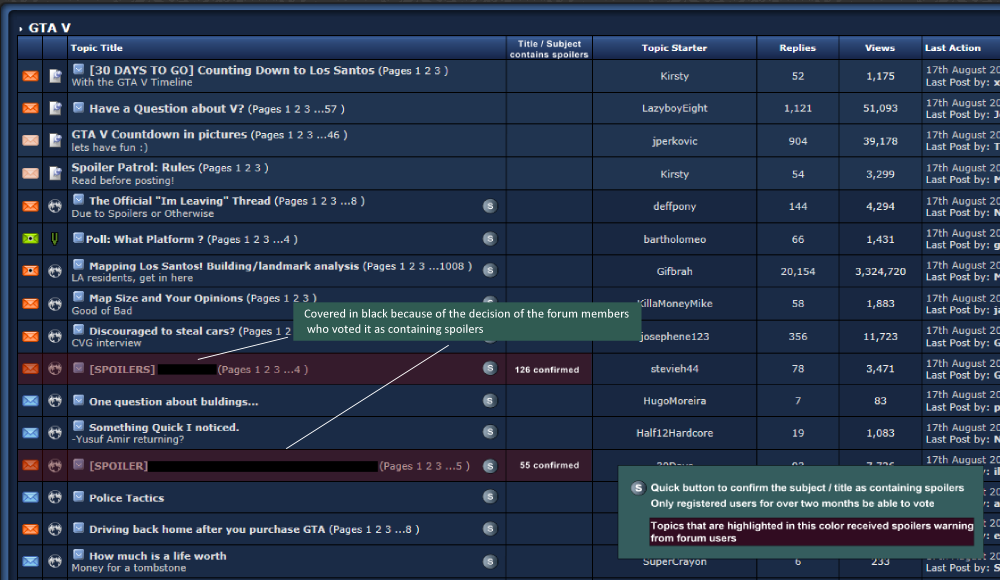Image resolution: width=1000 pixels, height=580 pixels.
Task: Click the blue envelope icon for How much is a life worth
Action: tap(30, 561)
